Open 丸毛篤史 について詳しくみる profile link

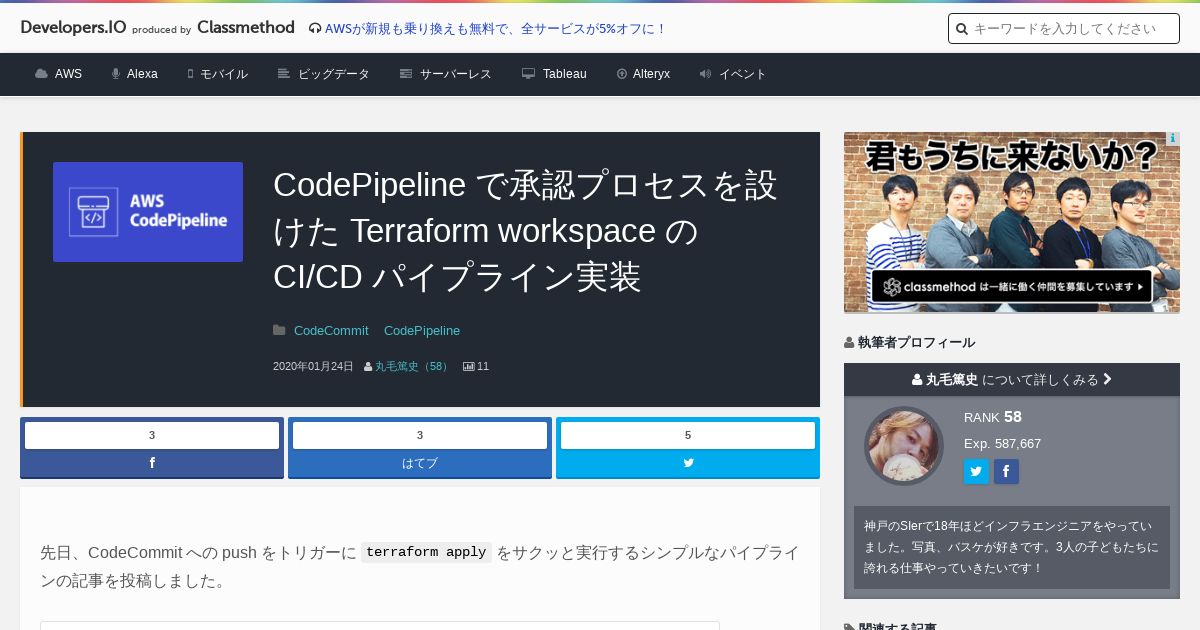[x=1011, y=379]
